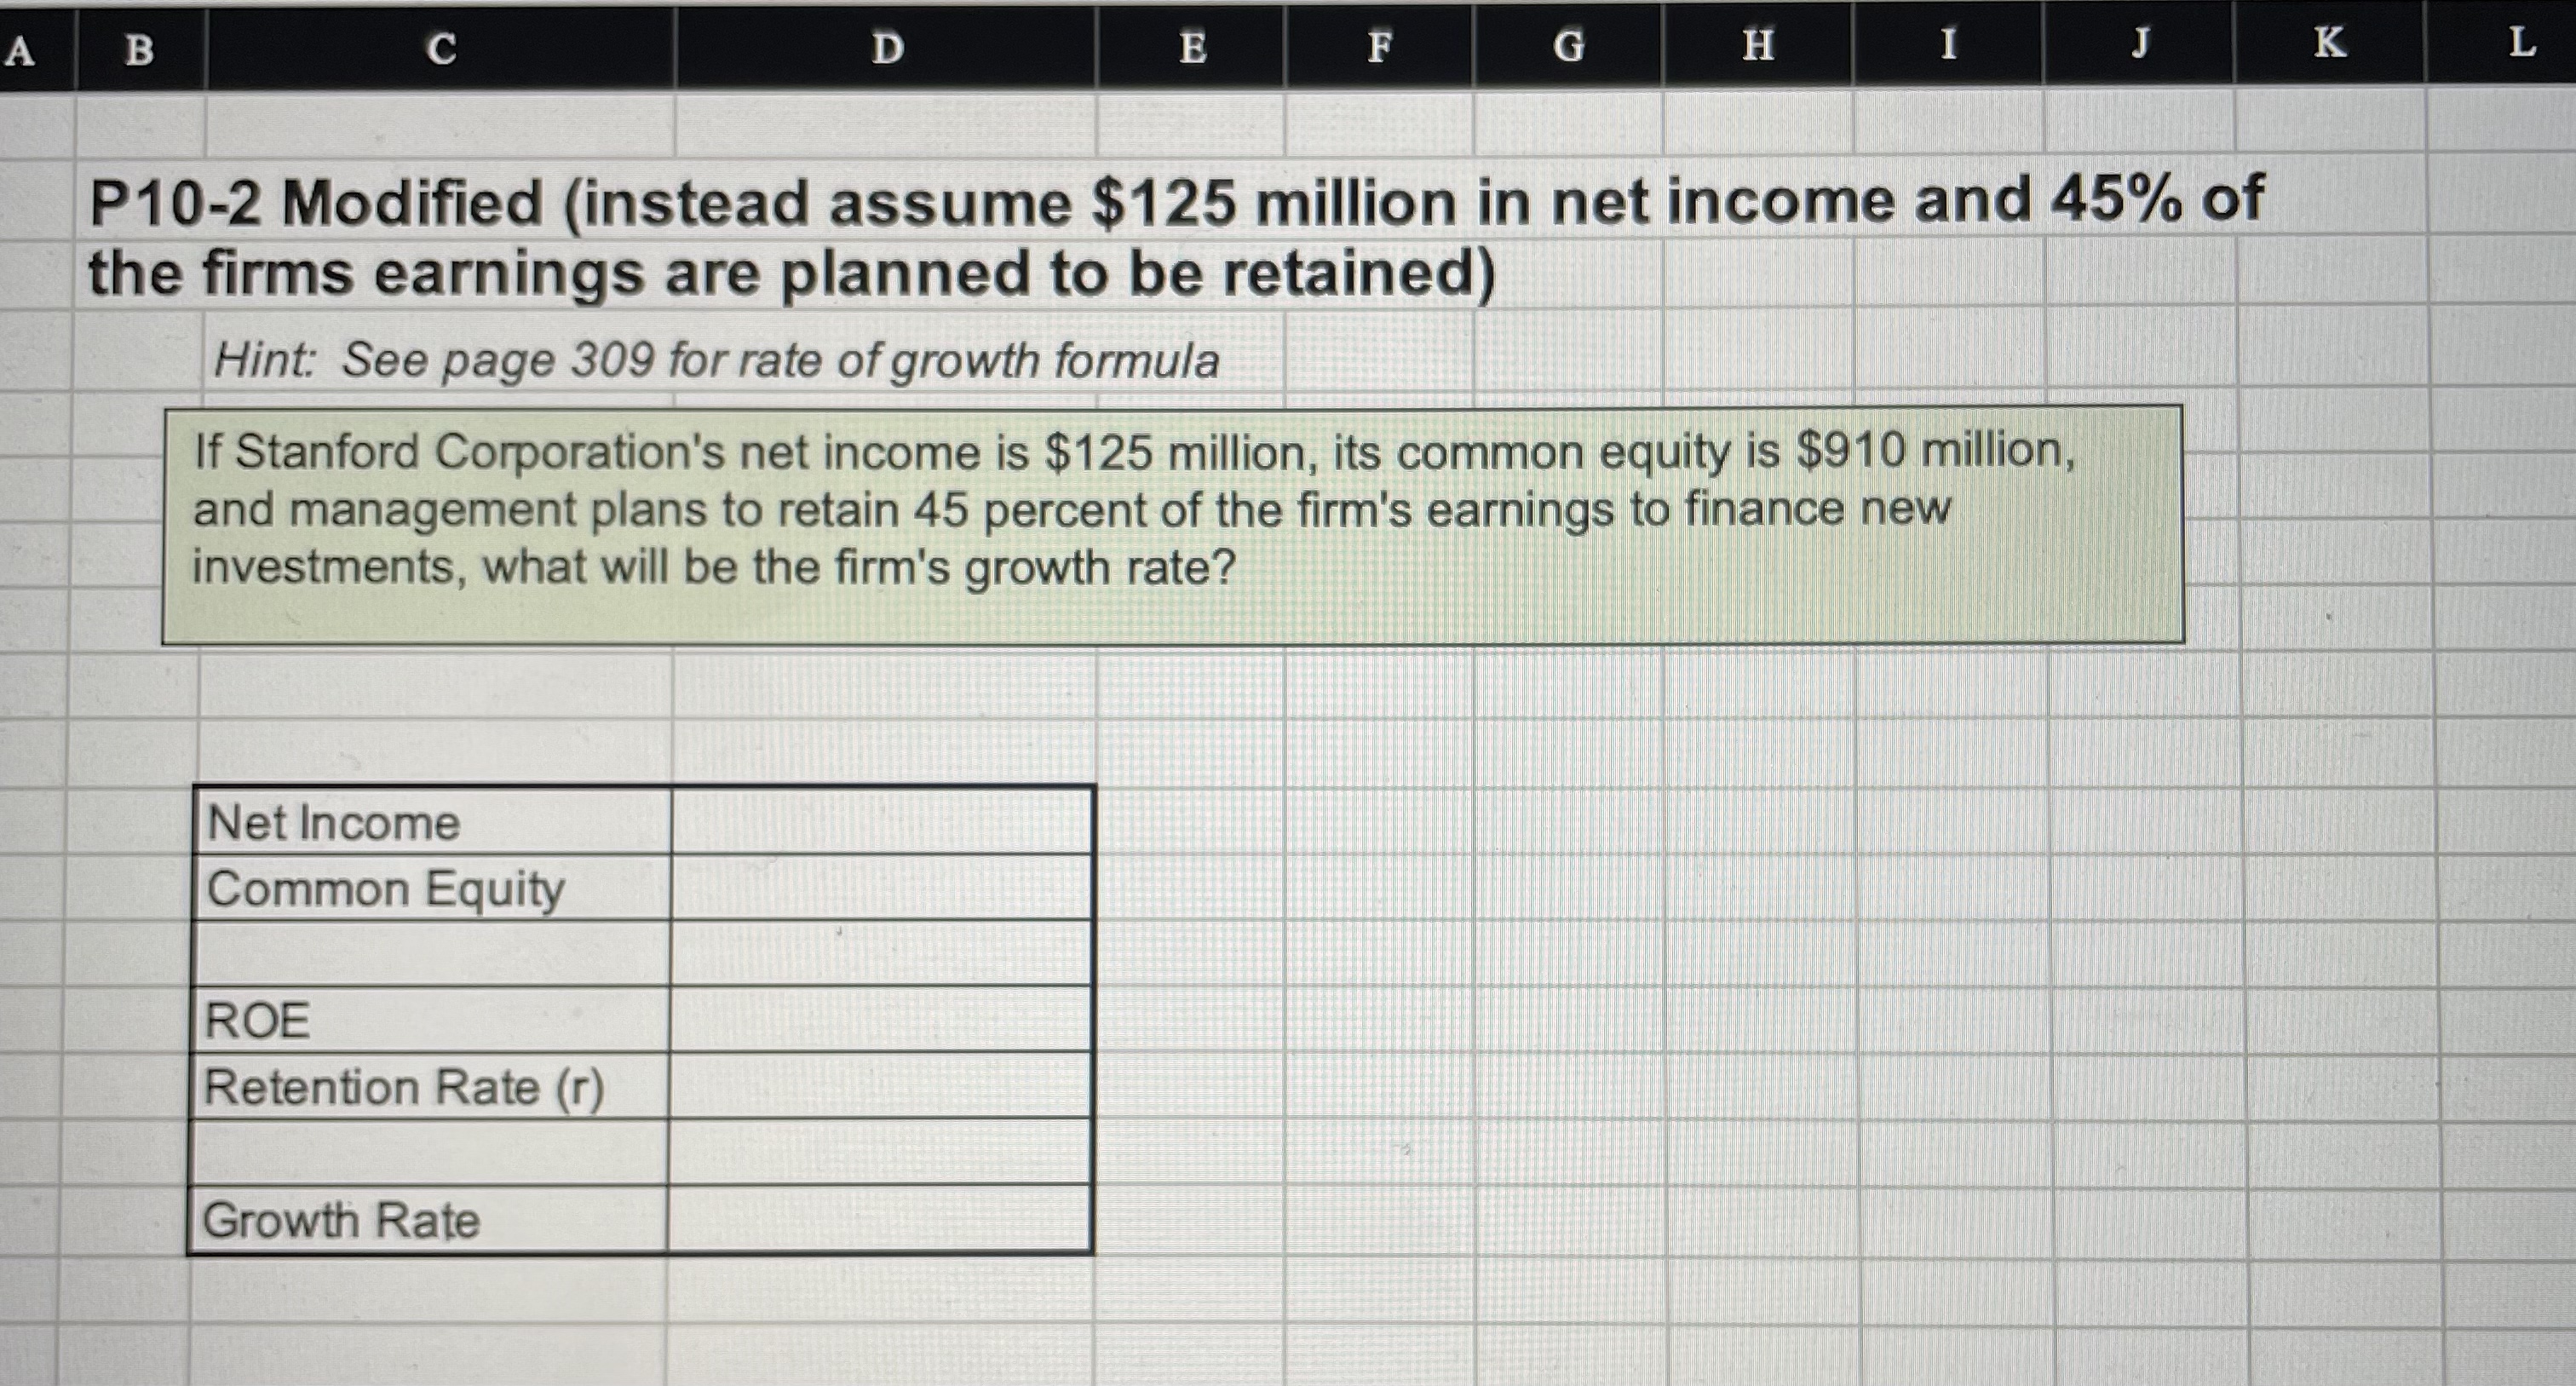
Task: Select column H header
Action: (1757, 45)
